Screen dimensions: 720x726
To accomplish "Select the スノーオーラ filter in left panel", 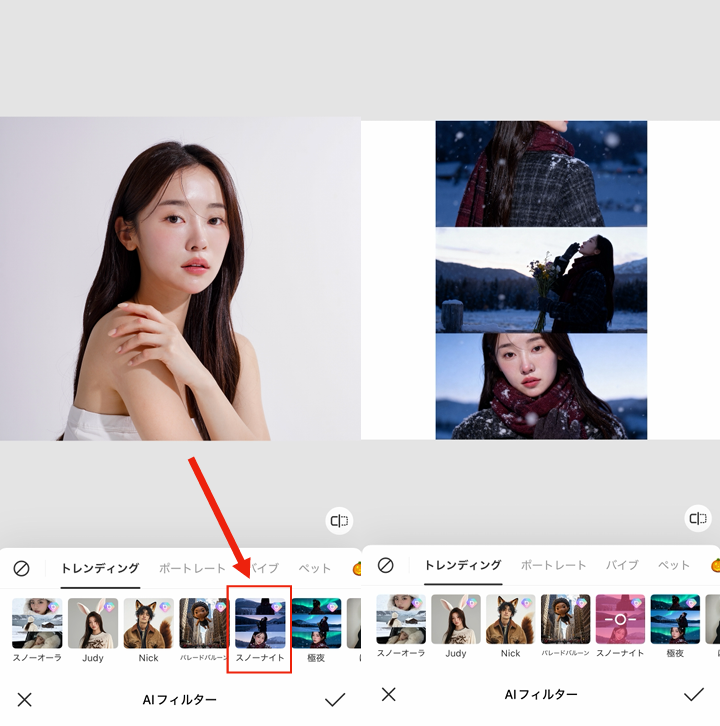I will 37,623.
